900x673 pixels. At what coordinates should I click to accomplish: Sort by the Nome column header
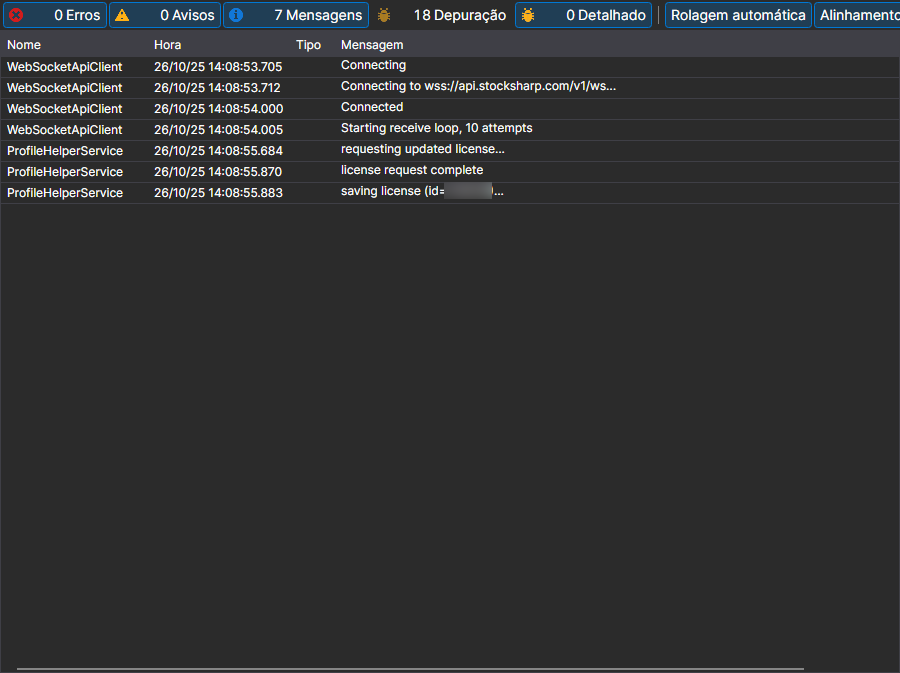coord(24,45)
